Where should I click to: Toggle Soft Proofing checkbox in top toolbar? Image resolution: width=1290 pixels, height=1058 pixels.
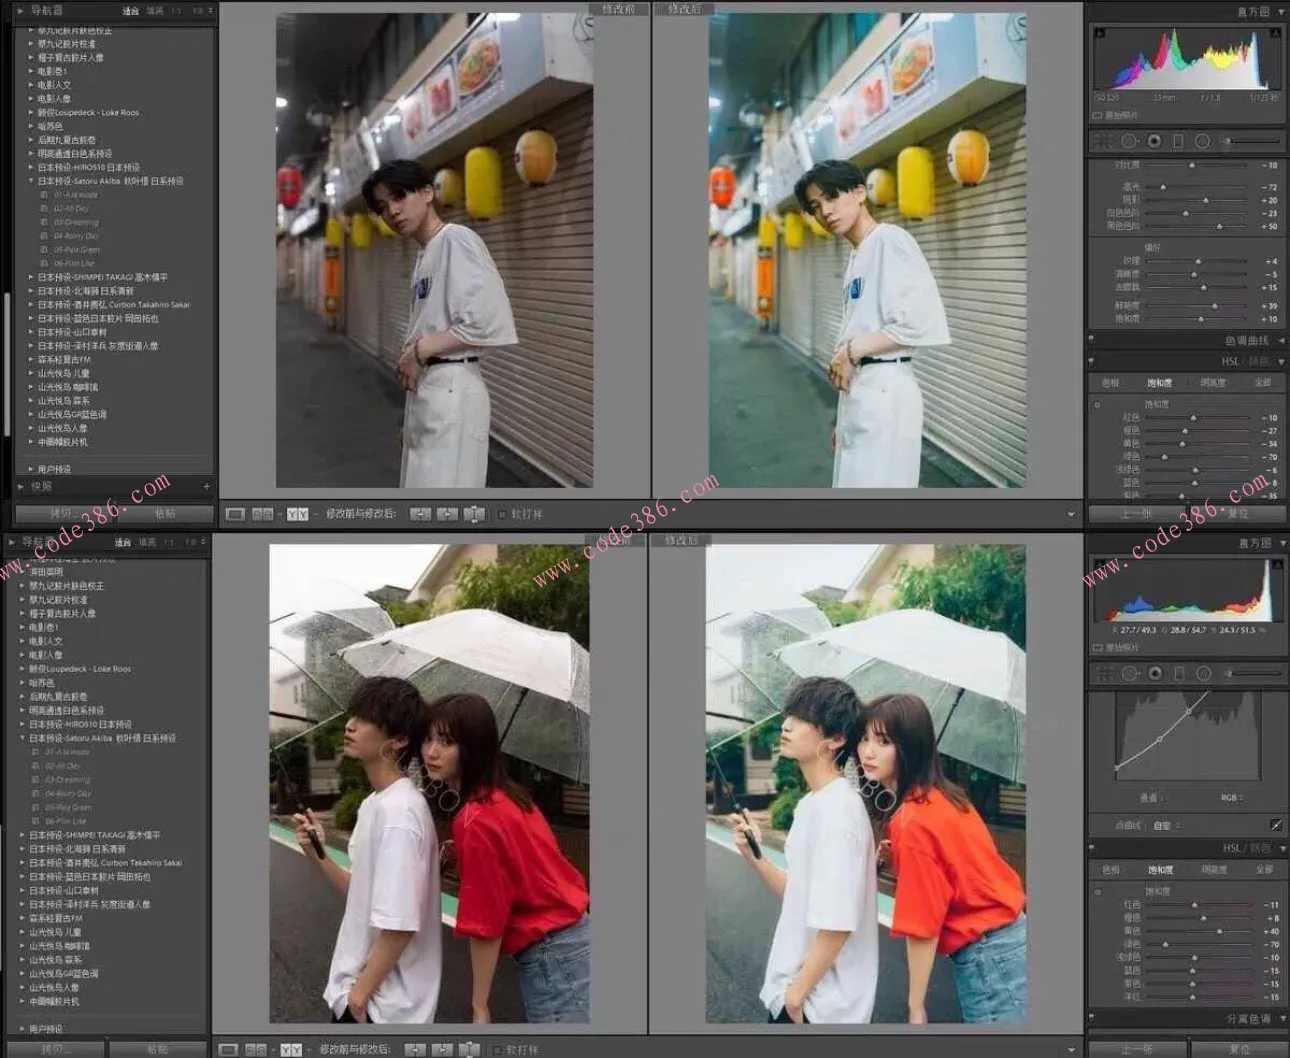pyautogui.click(x=502, y=514)
